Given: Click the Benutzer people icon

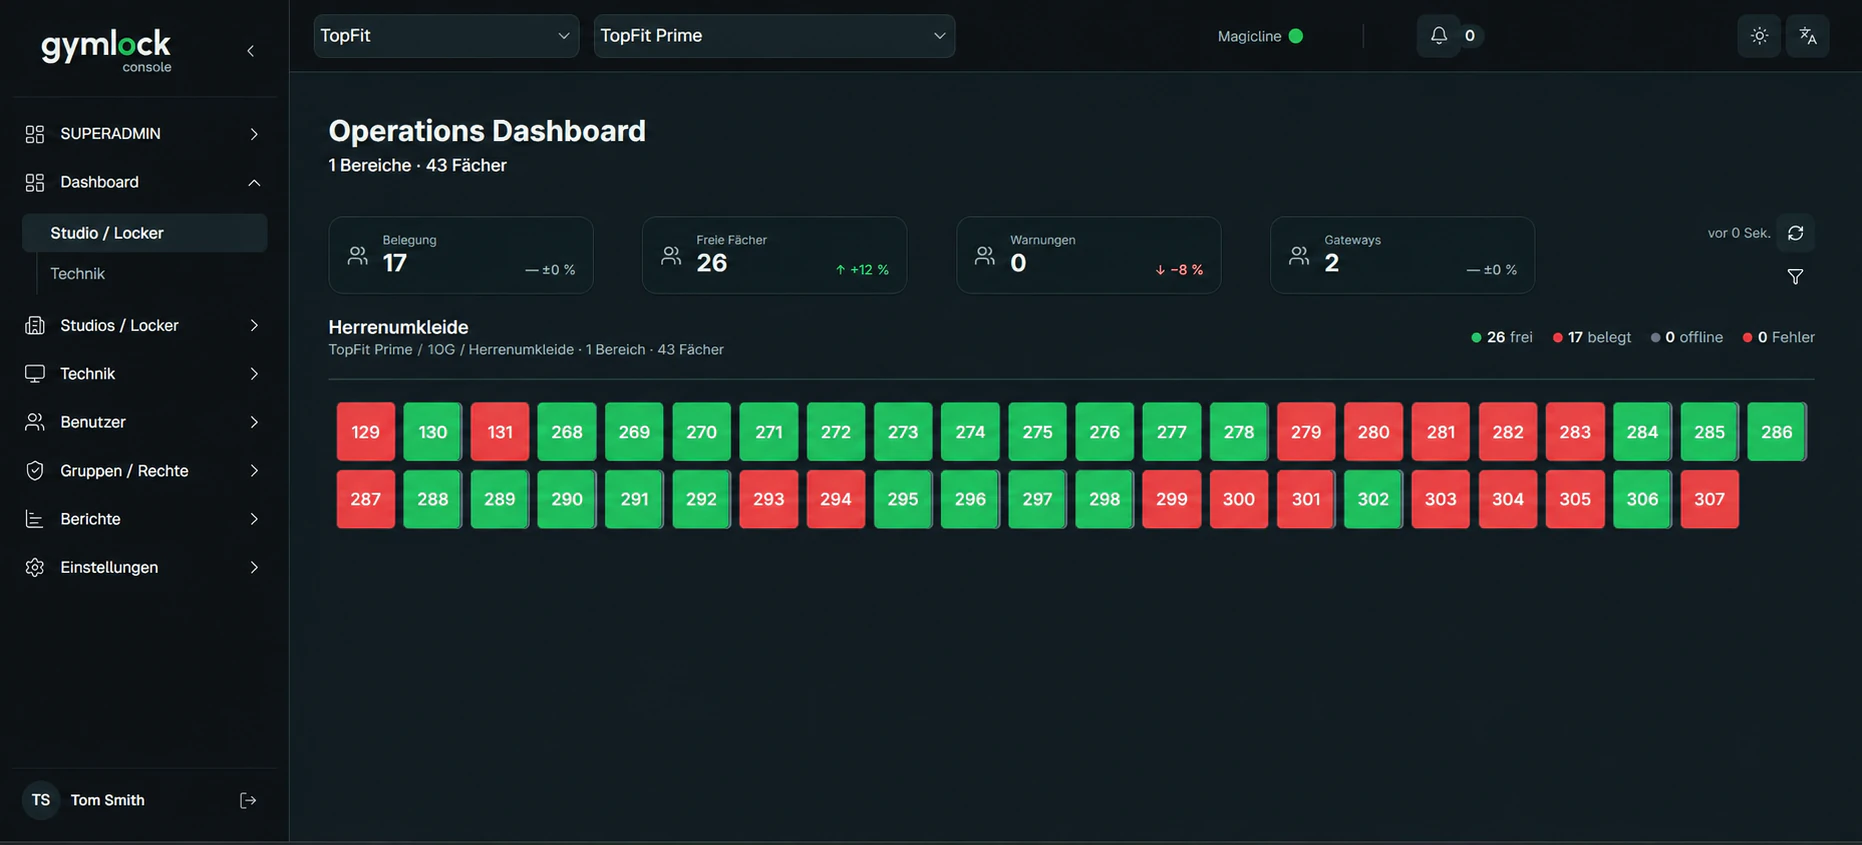Looking at the screenshot, I should (35, 422).
